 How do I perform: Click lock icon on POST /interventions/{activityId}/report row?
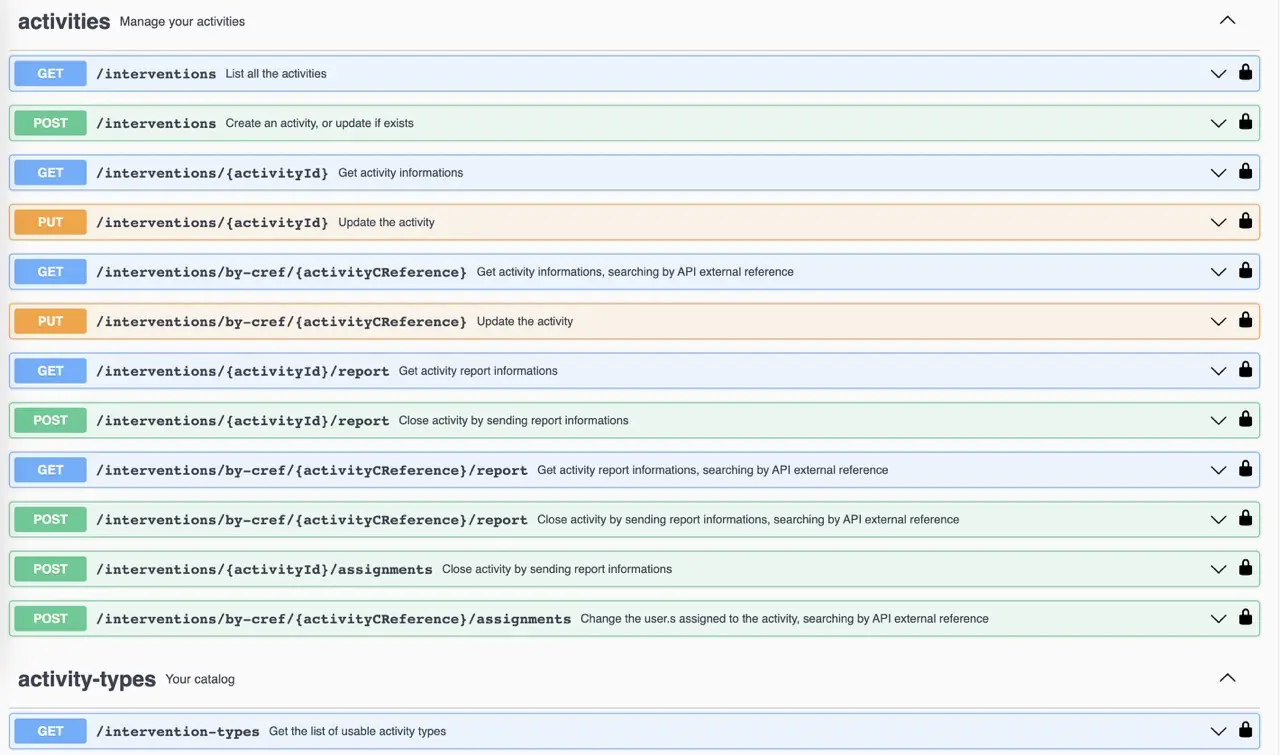[1245, 419]
